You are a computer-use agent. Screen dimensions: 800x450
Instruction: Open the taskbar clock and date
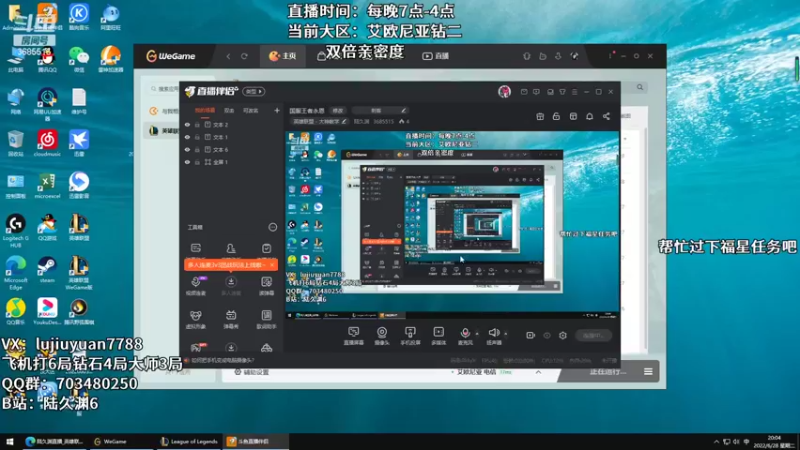[776, 442]
